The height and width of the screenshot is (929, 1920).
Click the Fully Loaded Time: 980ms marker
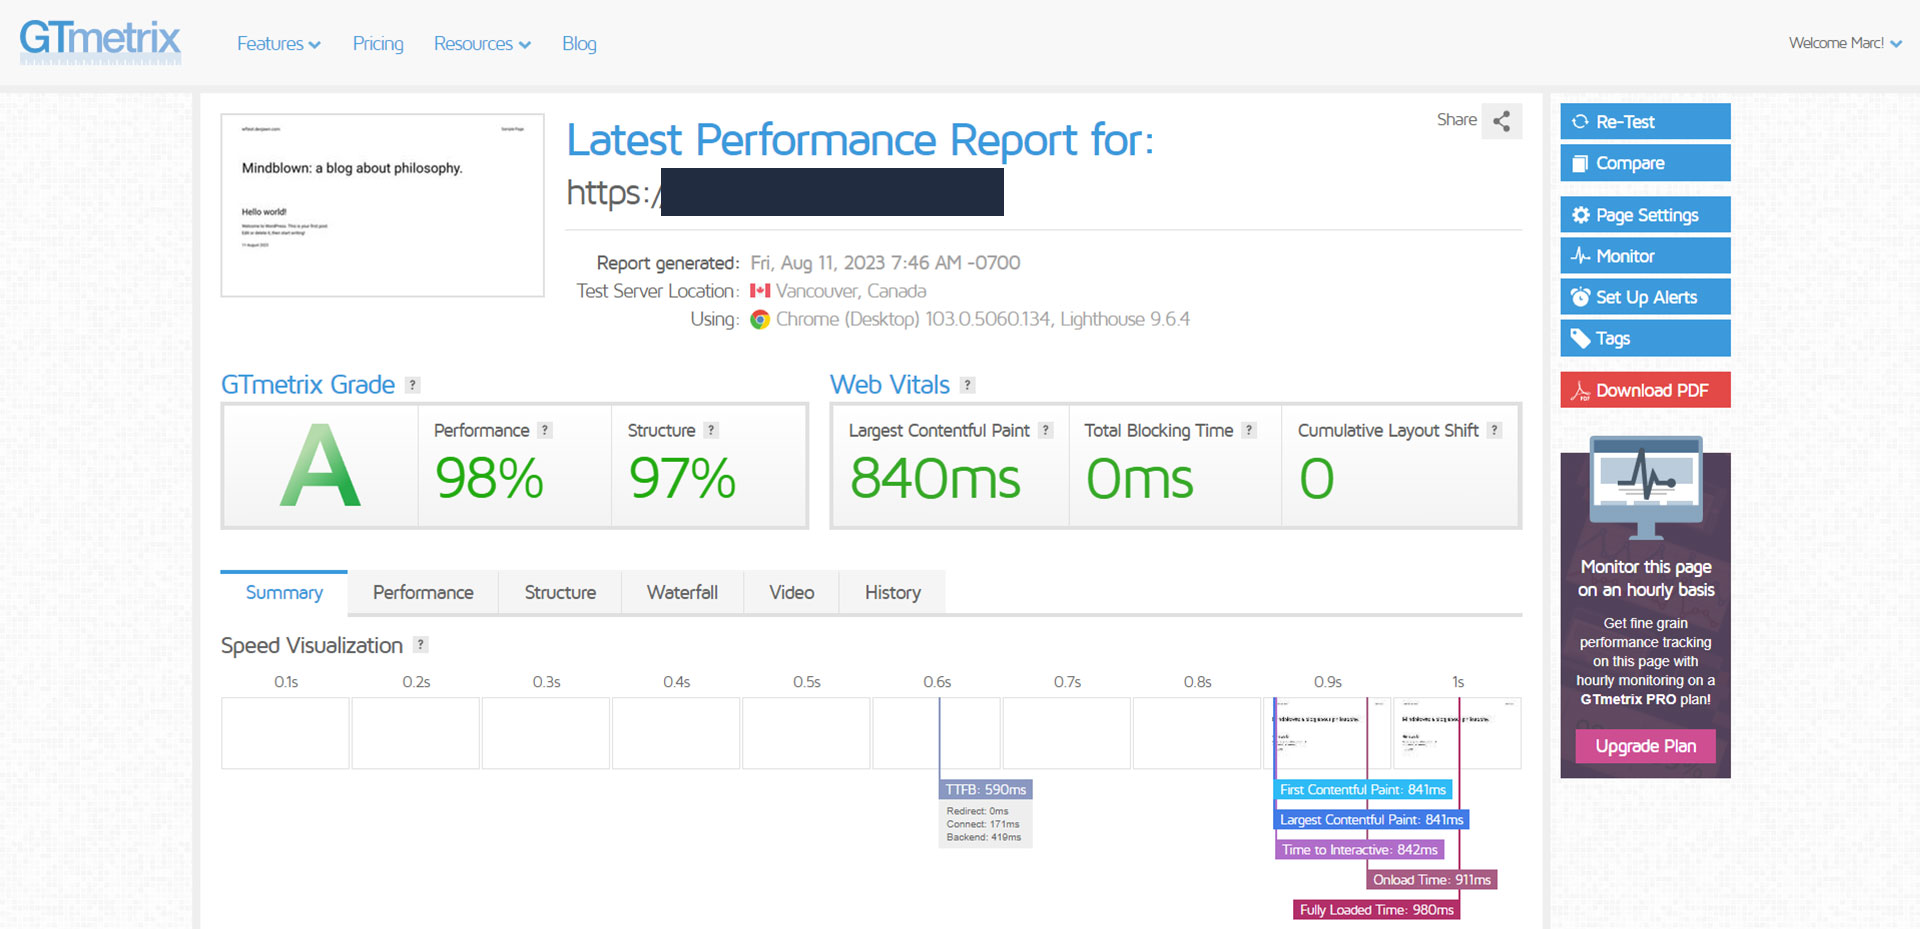point(1376,910)
